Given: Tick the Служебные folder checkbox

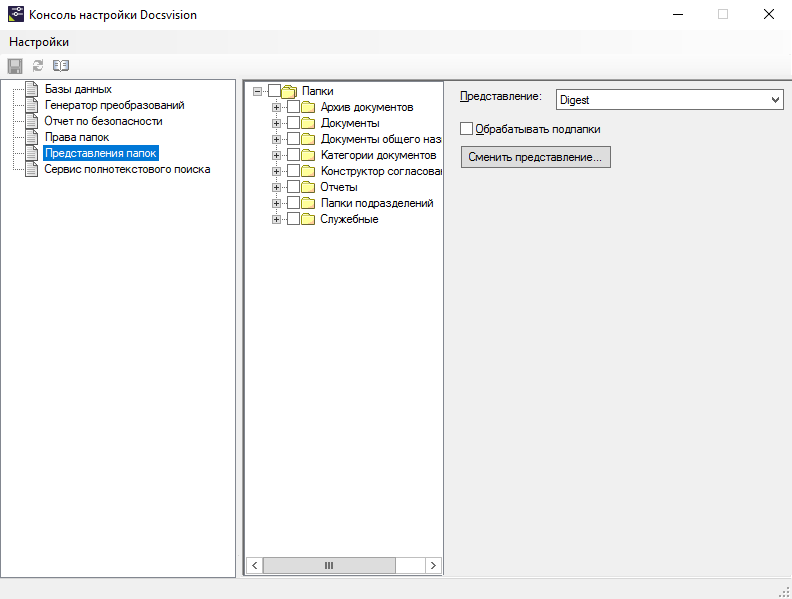Looking at the screenshot, I should [293, 219].
